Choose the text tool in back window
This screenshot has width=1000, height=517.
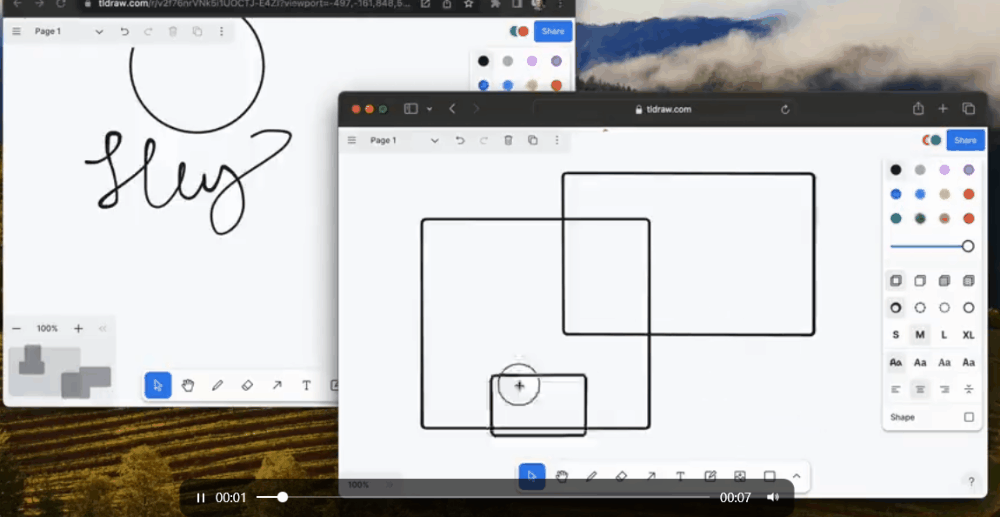306,385
